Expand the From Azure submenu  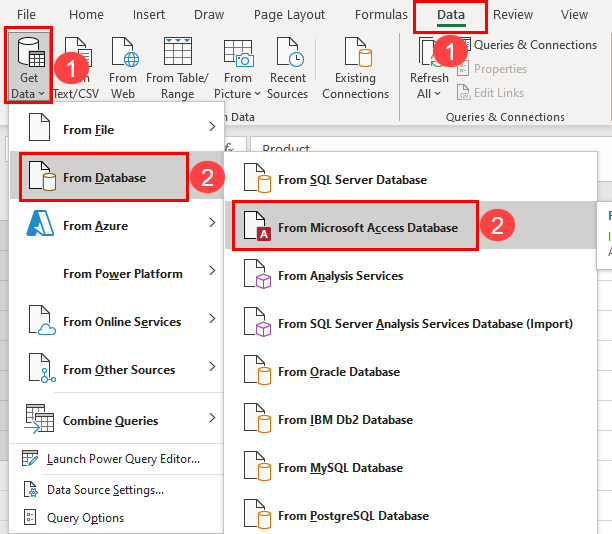(116, 225)
